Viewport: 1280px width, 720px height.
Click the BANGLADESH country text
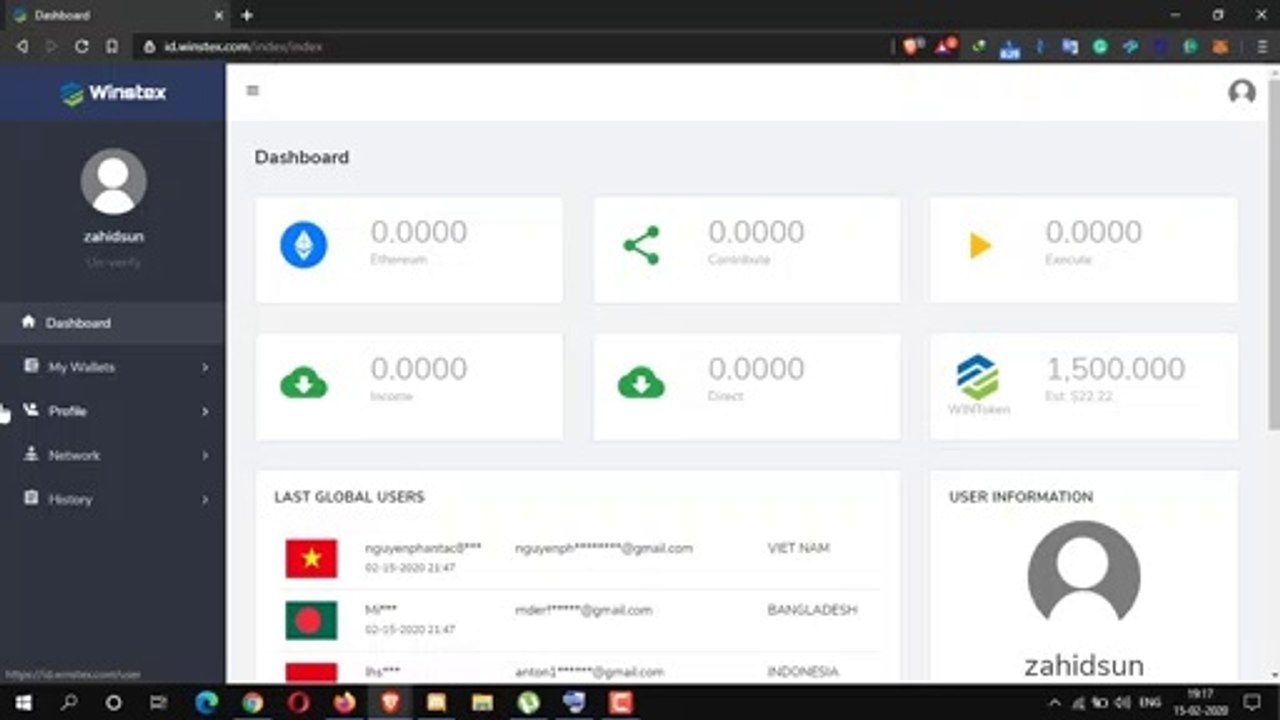(812, 610)
